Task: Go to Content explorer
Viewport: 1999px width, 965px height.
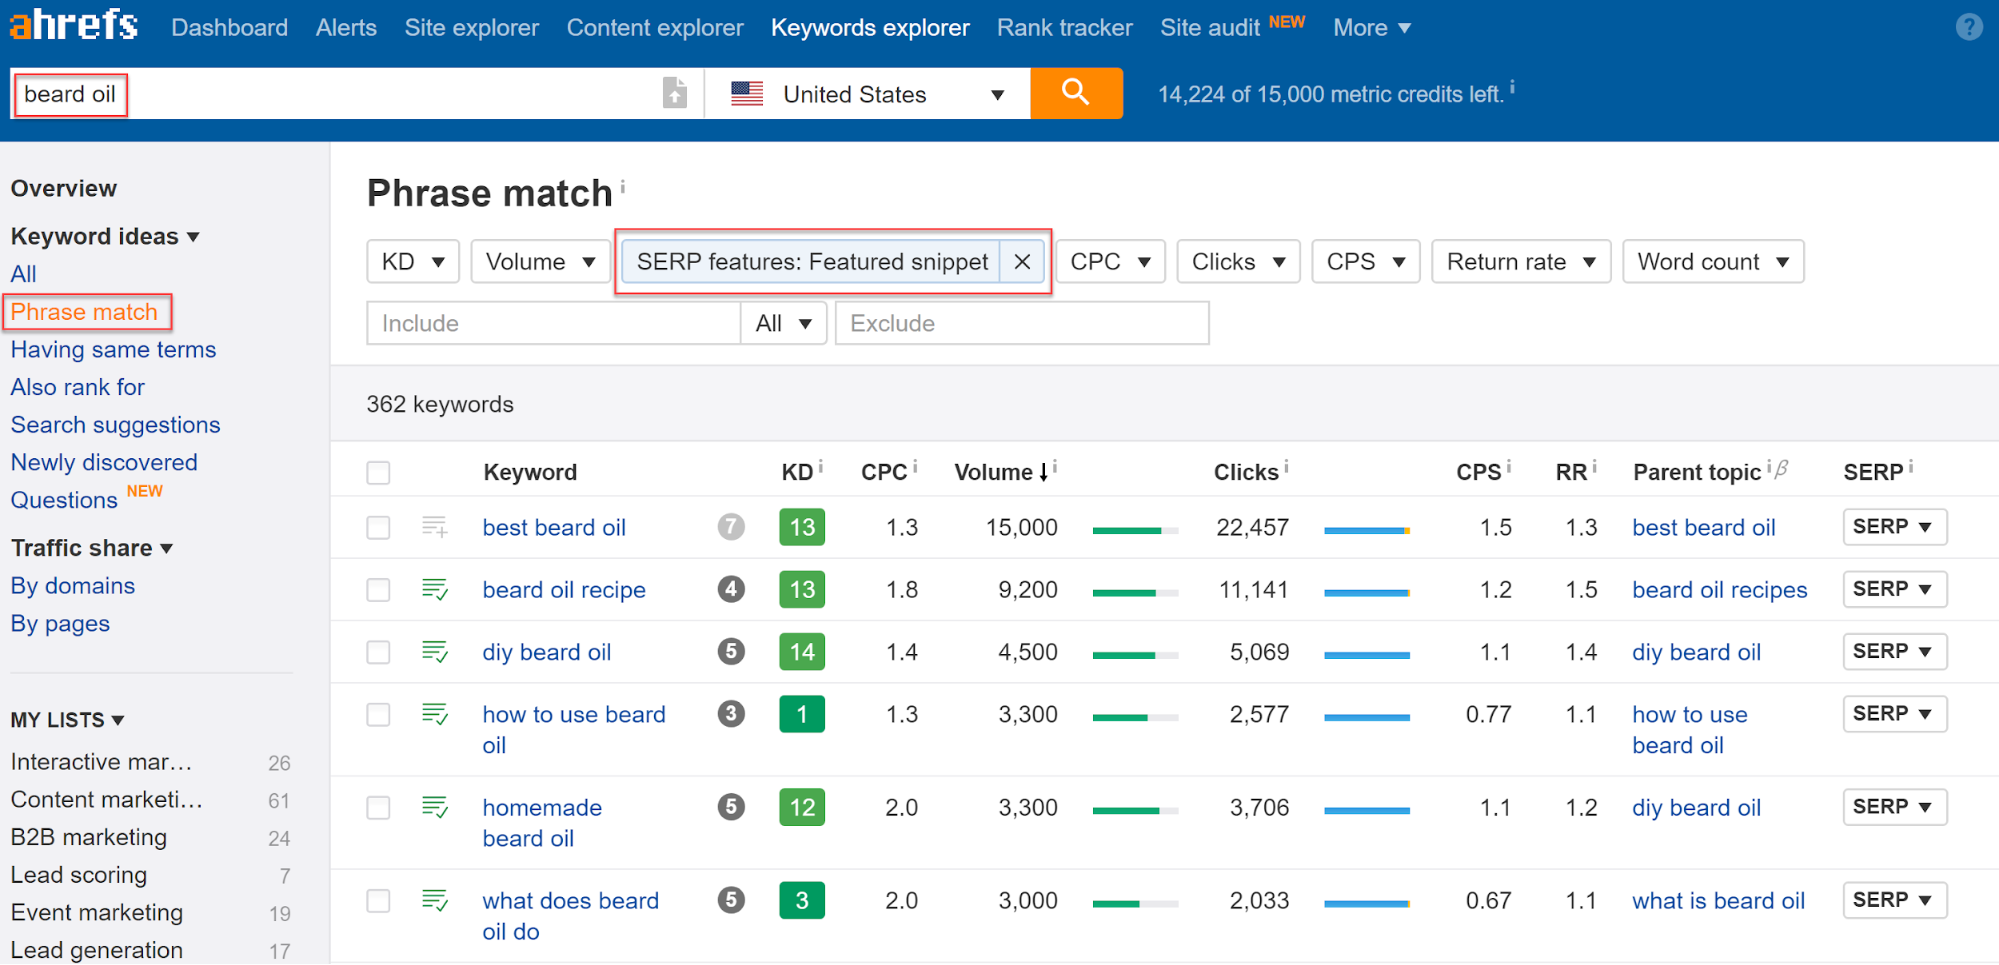Action: [655, 27]
